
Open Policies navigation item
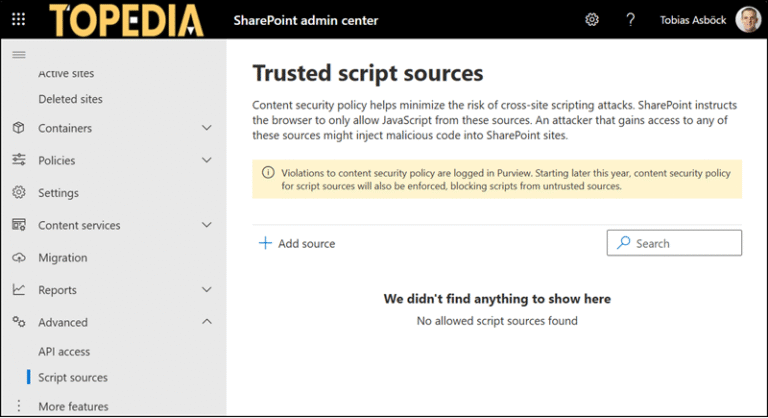tap(57, 161)
